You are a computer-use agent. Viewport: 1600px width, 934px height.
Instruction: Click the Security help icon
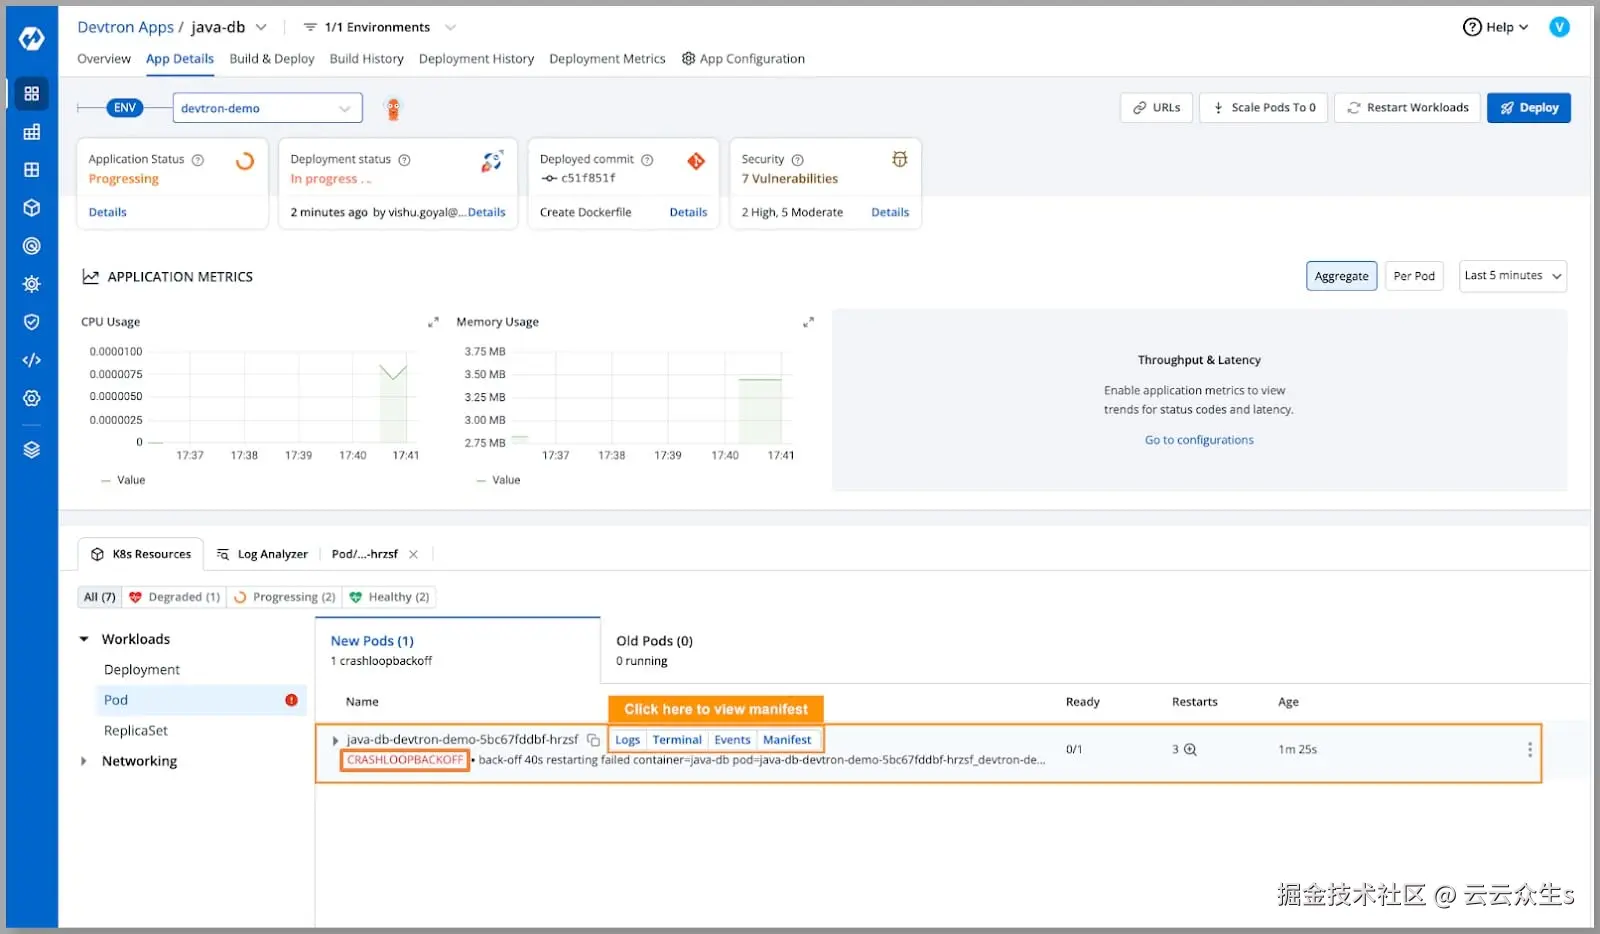(x=798, y=160)
